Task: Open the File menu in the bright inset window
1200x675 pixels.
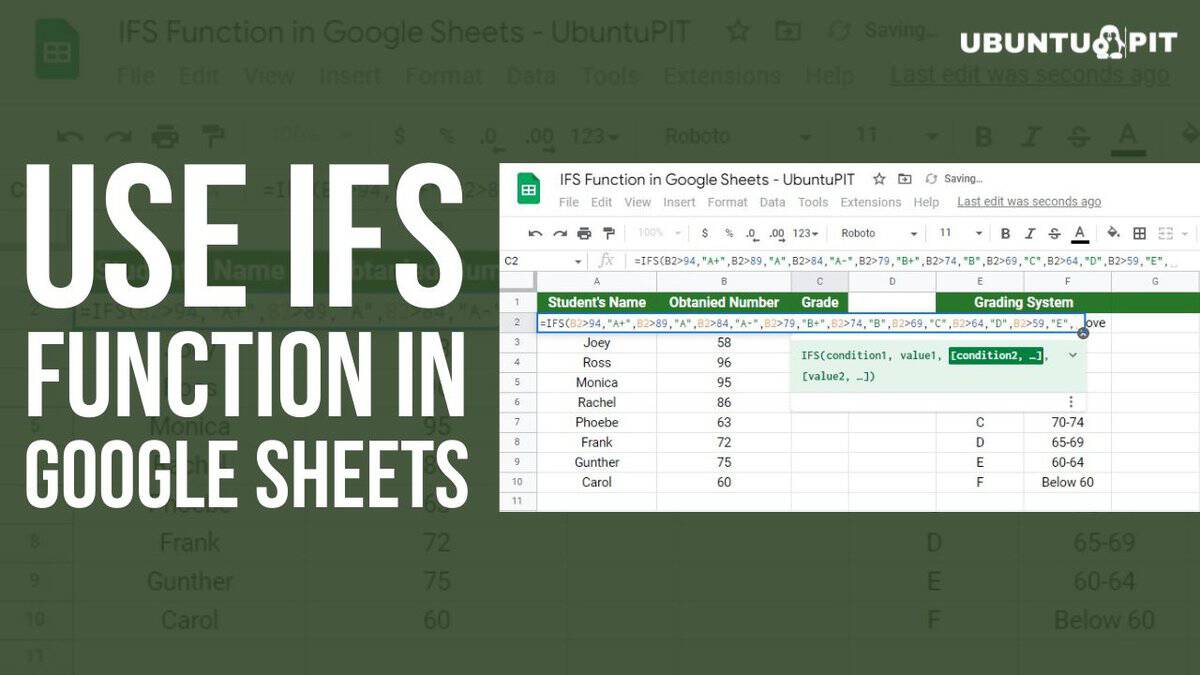Action: tap(569, 202)
